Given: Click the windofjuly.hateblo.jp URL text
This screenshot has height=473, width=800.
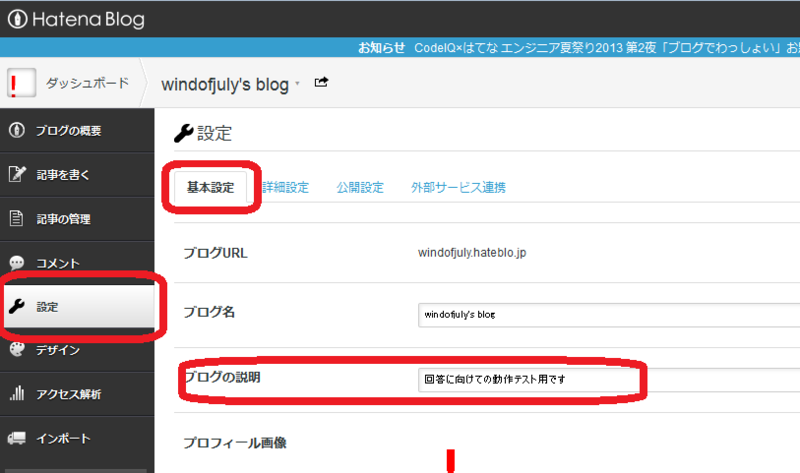Looking at the screenshot, I should [472, 253].
